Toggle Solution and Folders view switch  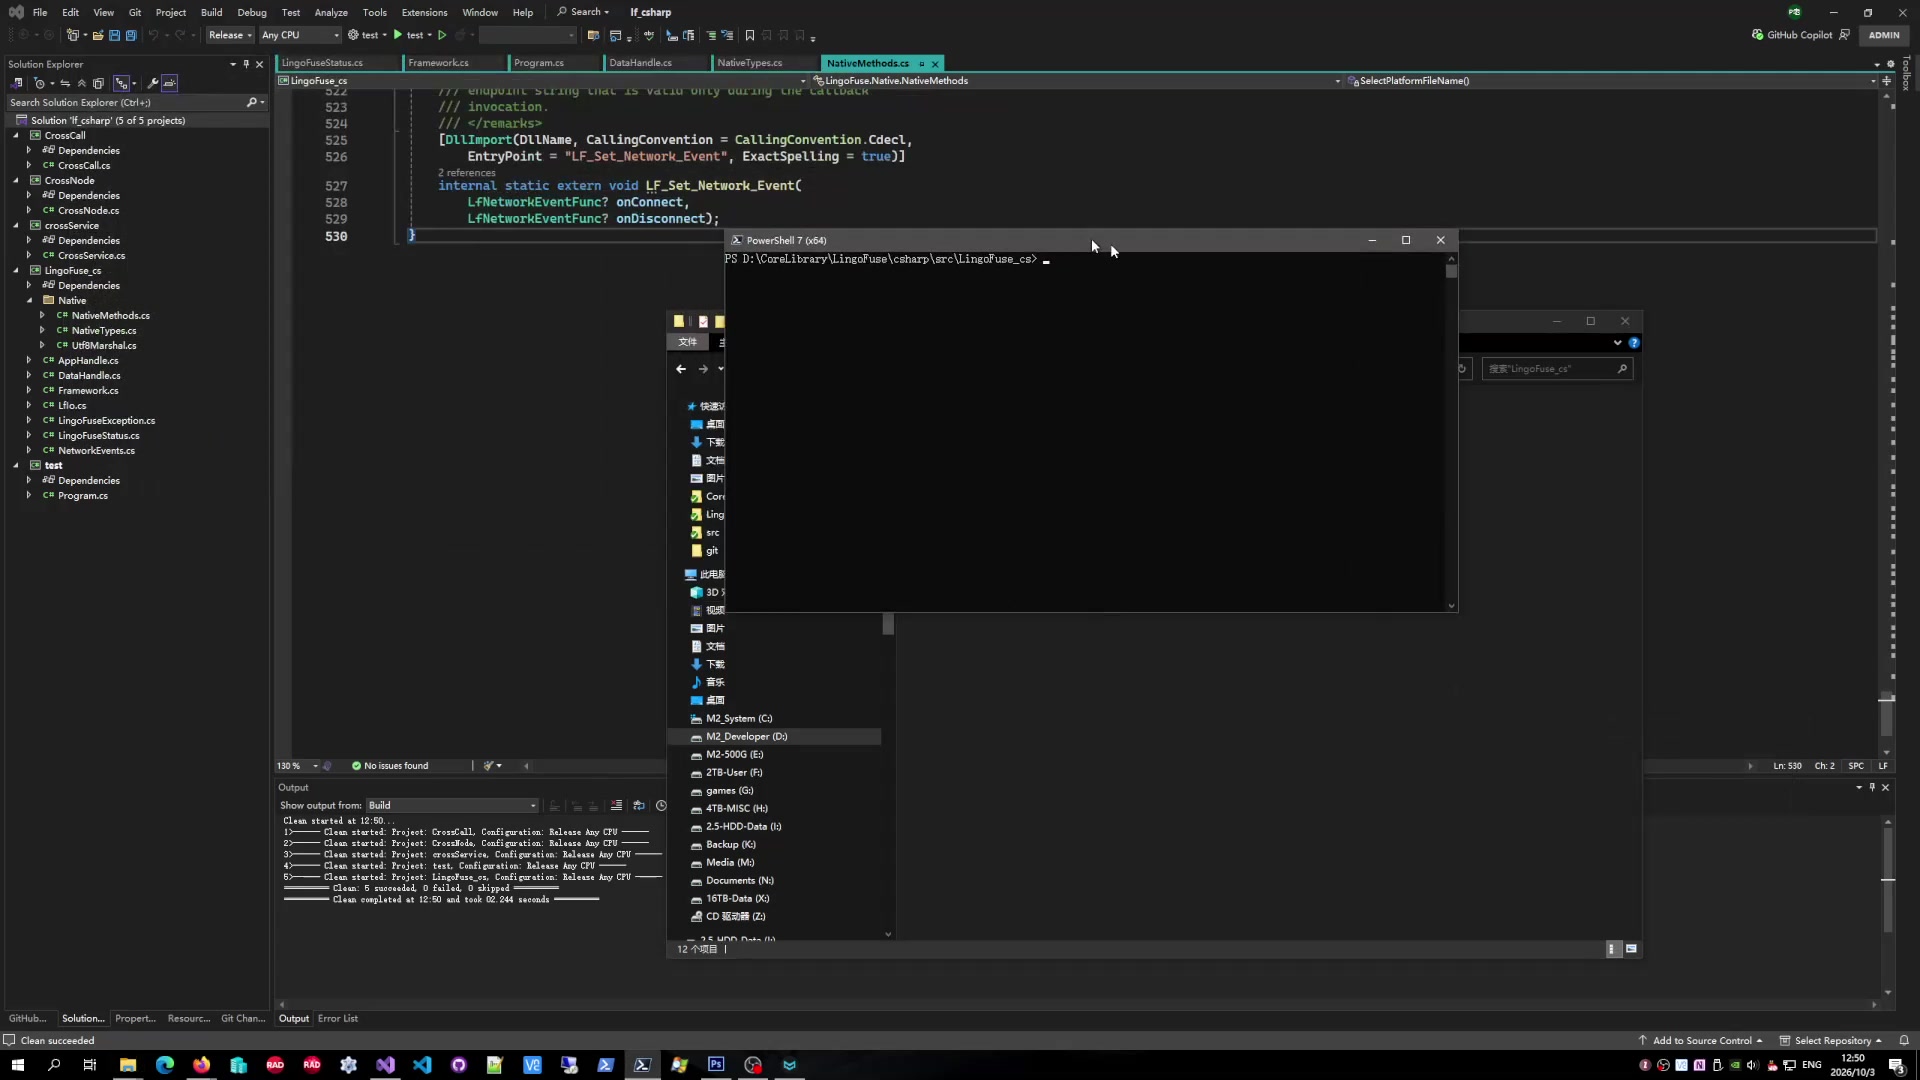(x=17, y=83)
